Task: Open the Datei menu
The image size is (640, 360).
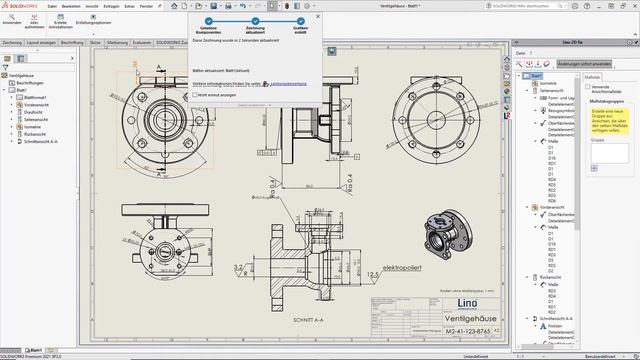Action: (x=52, y=6)
